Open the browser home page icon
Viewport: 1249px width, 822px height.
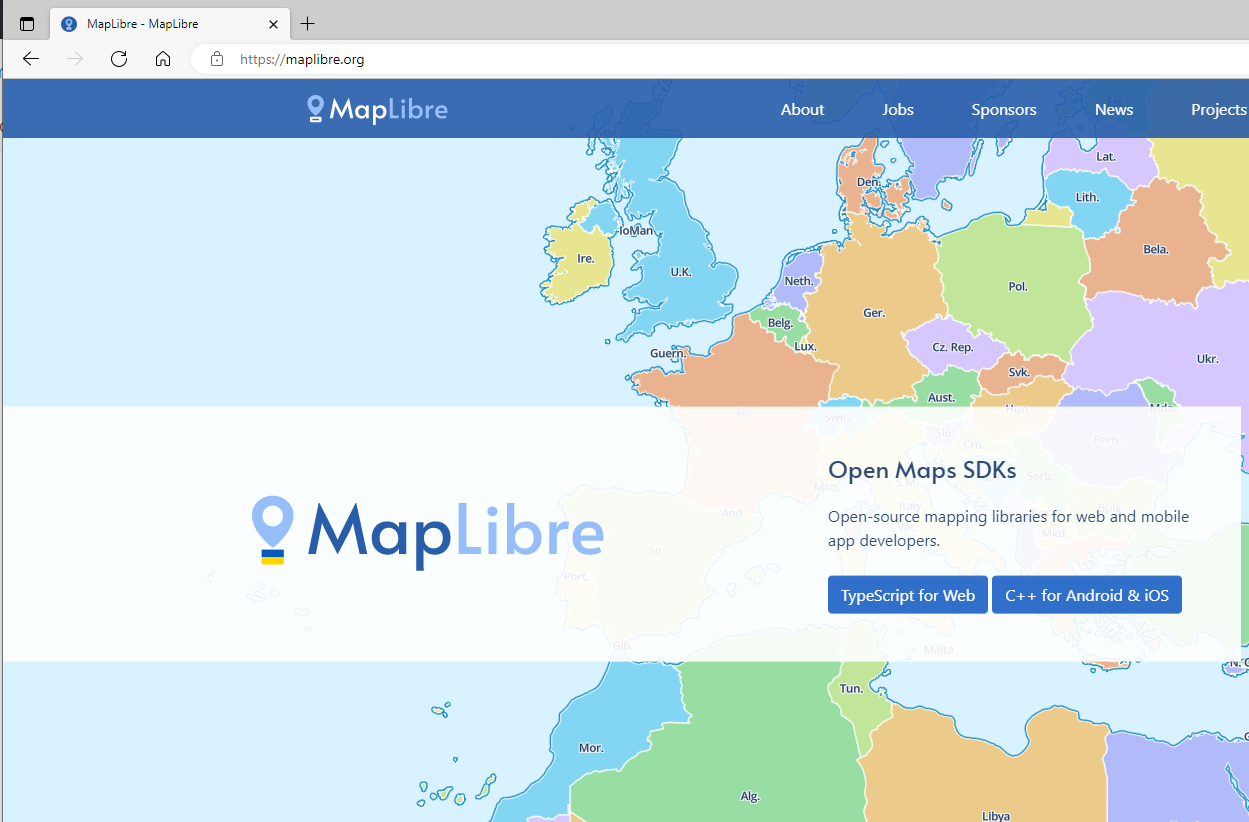point(162,59)
